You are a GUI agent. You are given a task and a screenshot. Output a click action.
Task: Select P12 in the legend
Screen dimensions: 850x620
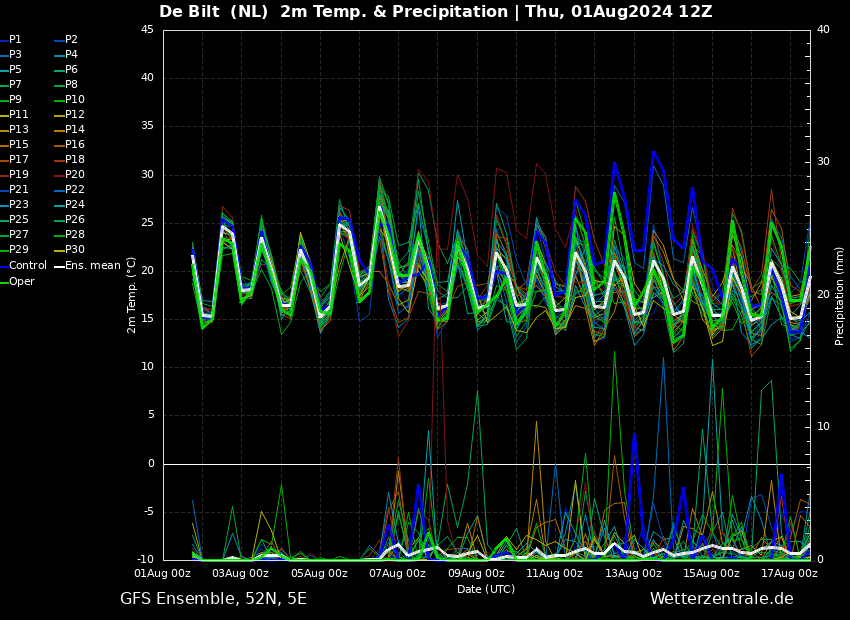[75, 114]
